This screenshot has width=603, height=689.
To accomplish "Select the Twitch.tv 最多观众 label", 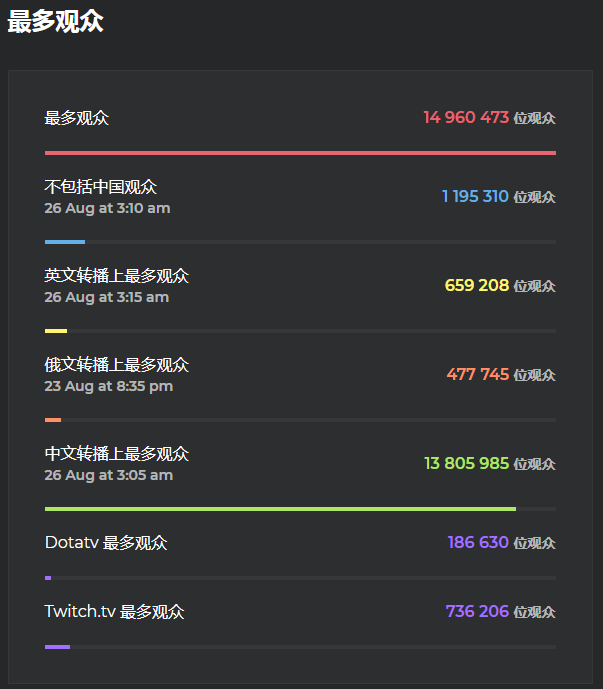I will pyautogui.click(x=115, y=612).
